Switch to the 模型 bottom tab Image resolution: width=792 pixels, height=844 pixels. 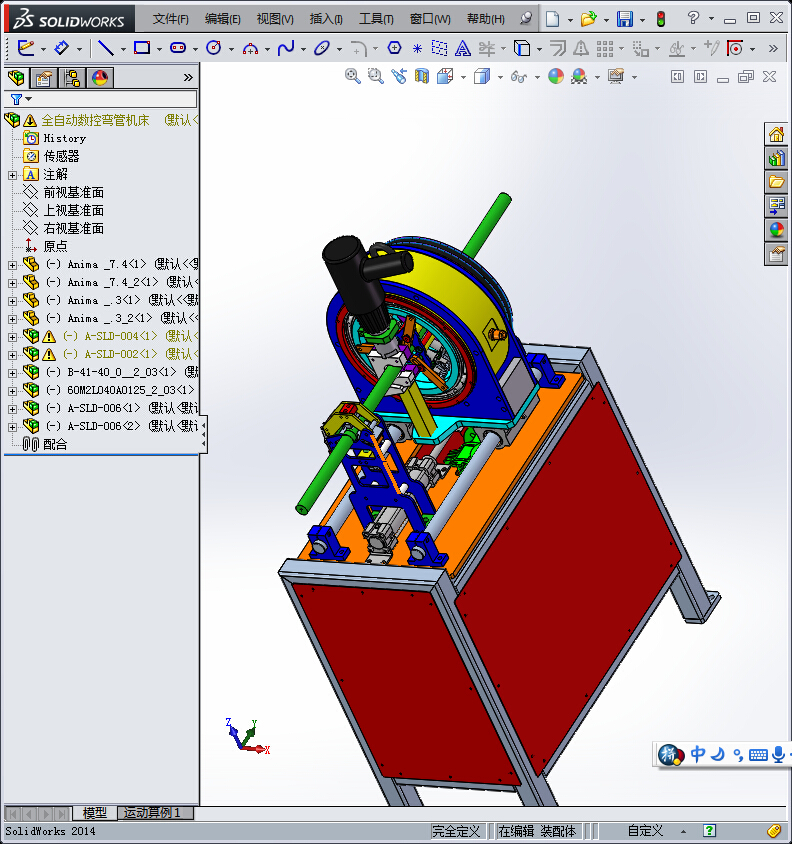click(95, 812)
